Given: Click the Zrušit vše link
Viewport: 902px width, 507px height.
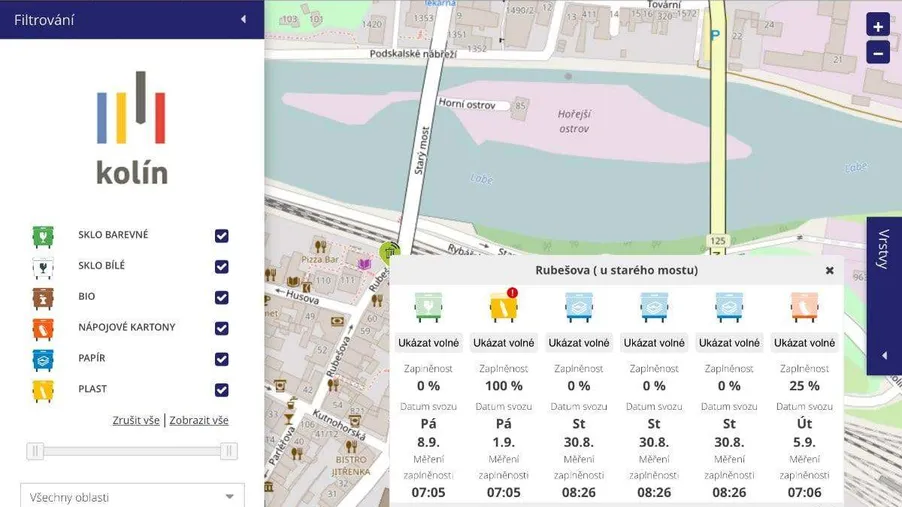Looking at the screenshot, I should click(136, 421).
